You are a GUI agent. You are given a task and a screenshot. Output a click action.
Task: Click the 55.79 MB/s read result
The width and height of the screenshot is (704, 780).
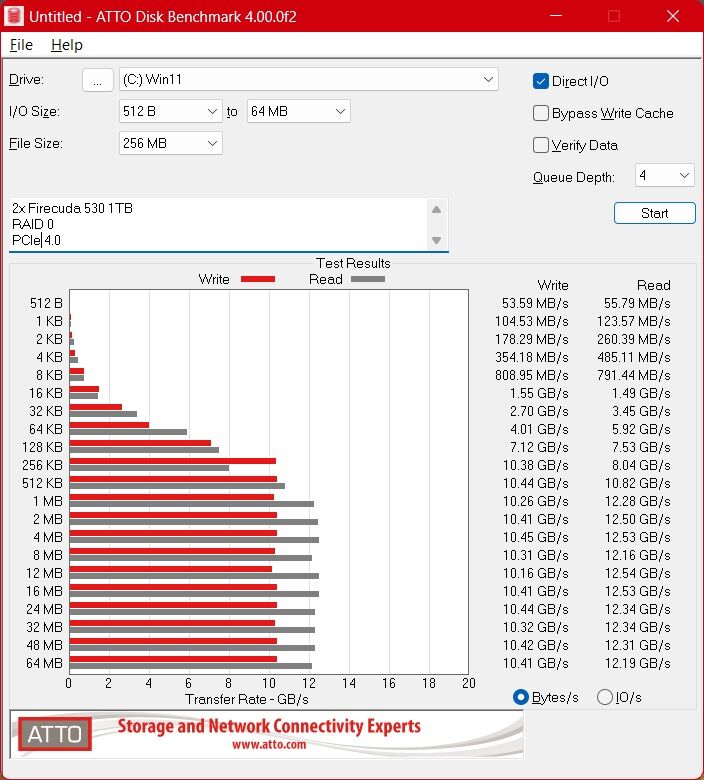pos(637,303)
